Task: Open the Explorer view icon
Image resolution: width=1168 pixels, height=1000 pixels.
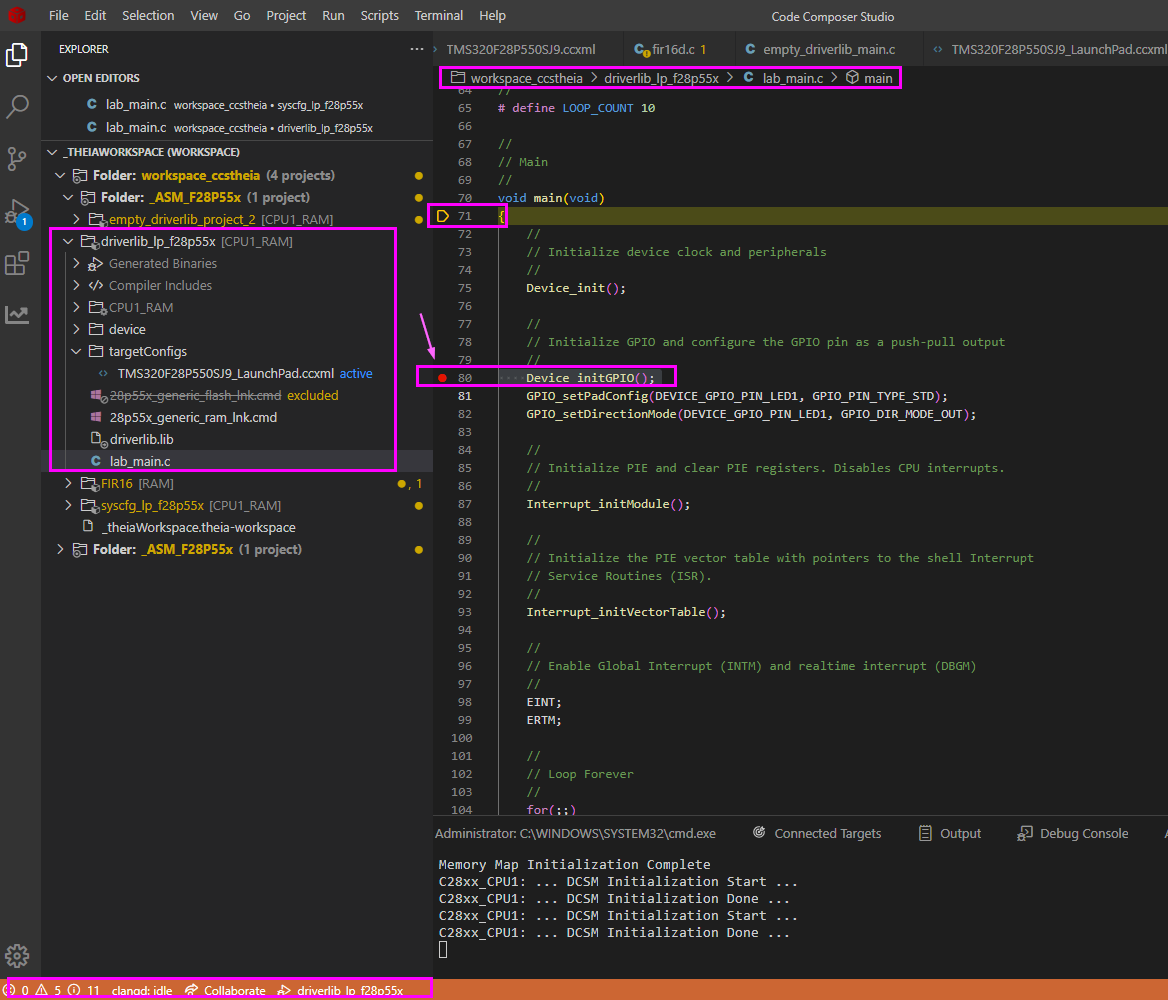Action: (x=16, y=55)
